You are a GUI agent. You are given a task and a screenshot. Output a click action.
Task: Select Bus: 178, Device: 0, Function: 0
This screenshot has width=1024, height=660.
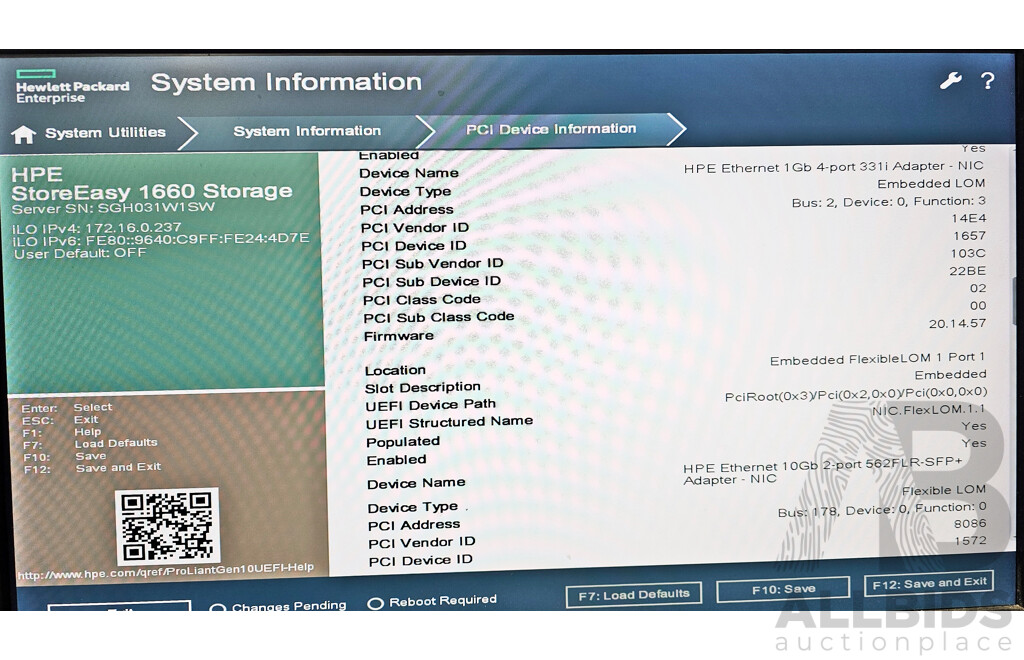coord(882,510)
